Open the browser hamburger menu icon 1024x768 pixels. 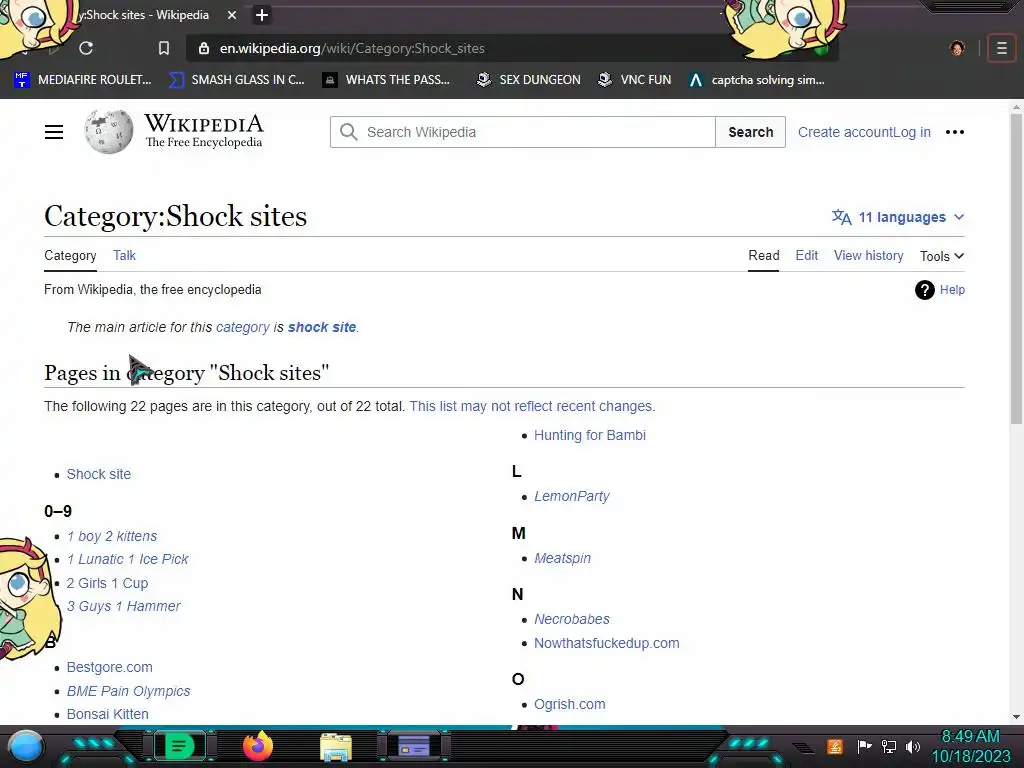click(x=1002, y=48)
